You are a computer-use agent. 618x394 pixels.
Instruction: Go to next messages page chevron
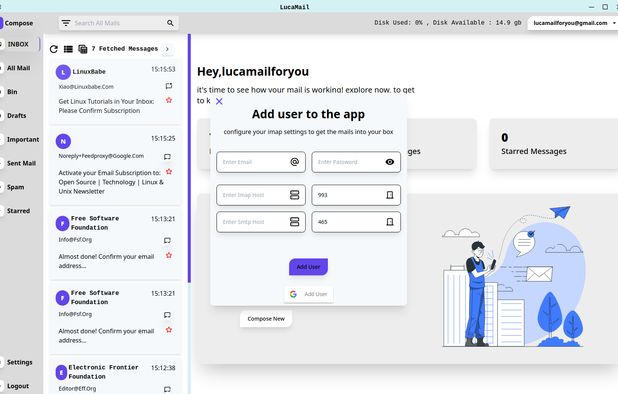coord(167,49)
